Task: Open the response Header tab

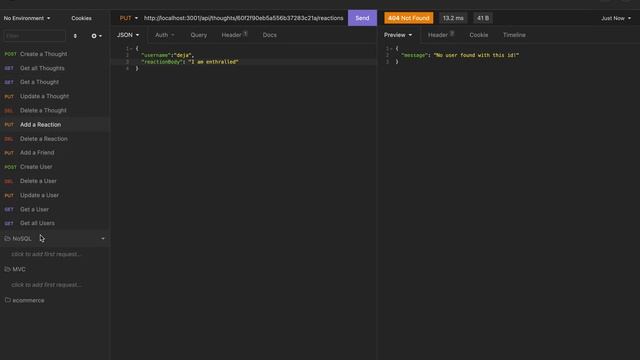Action: (440, 35)
